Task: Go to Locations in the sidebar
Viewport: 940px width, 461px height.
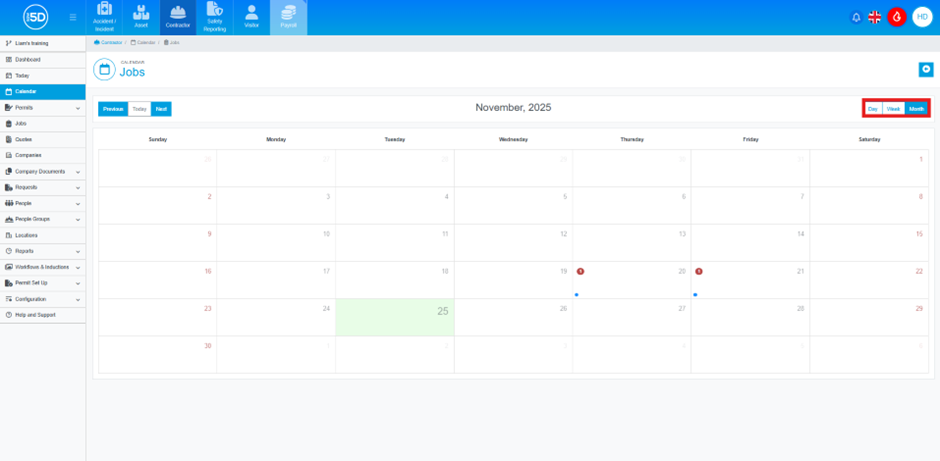Action: coord(27,235)
